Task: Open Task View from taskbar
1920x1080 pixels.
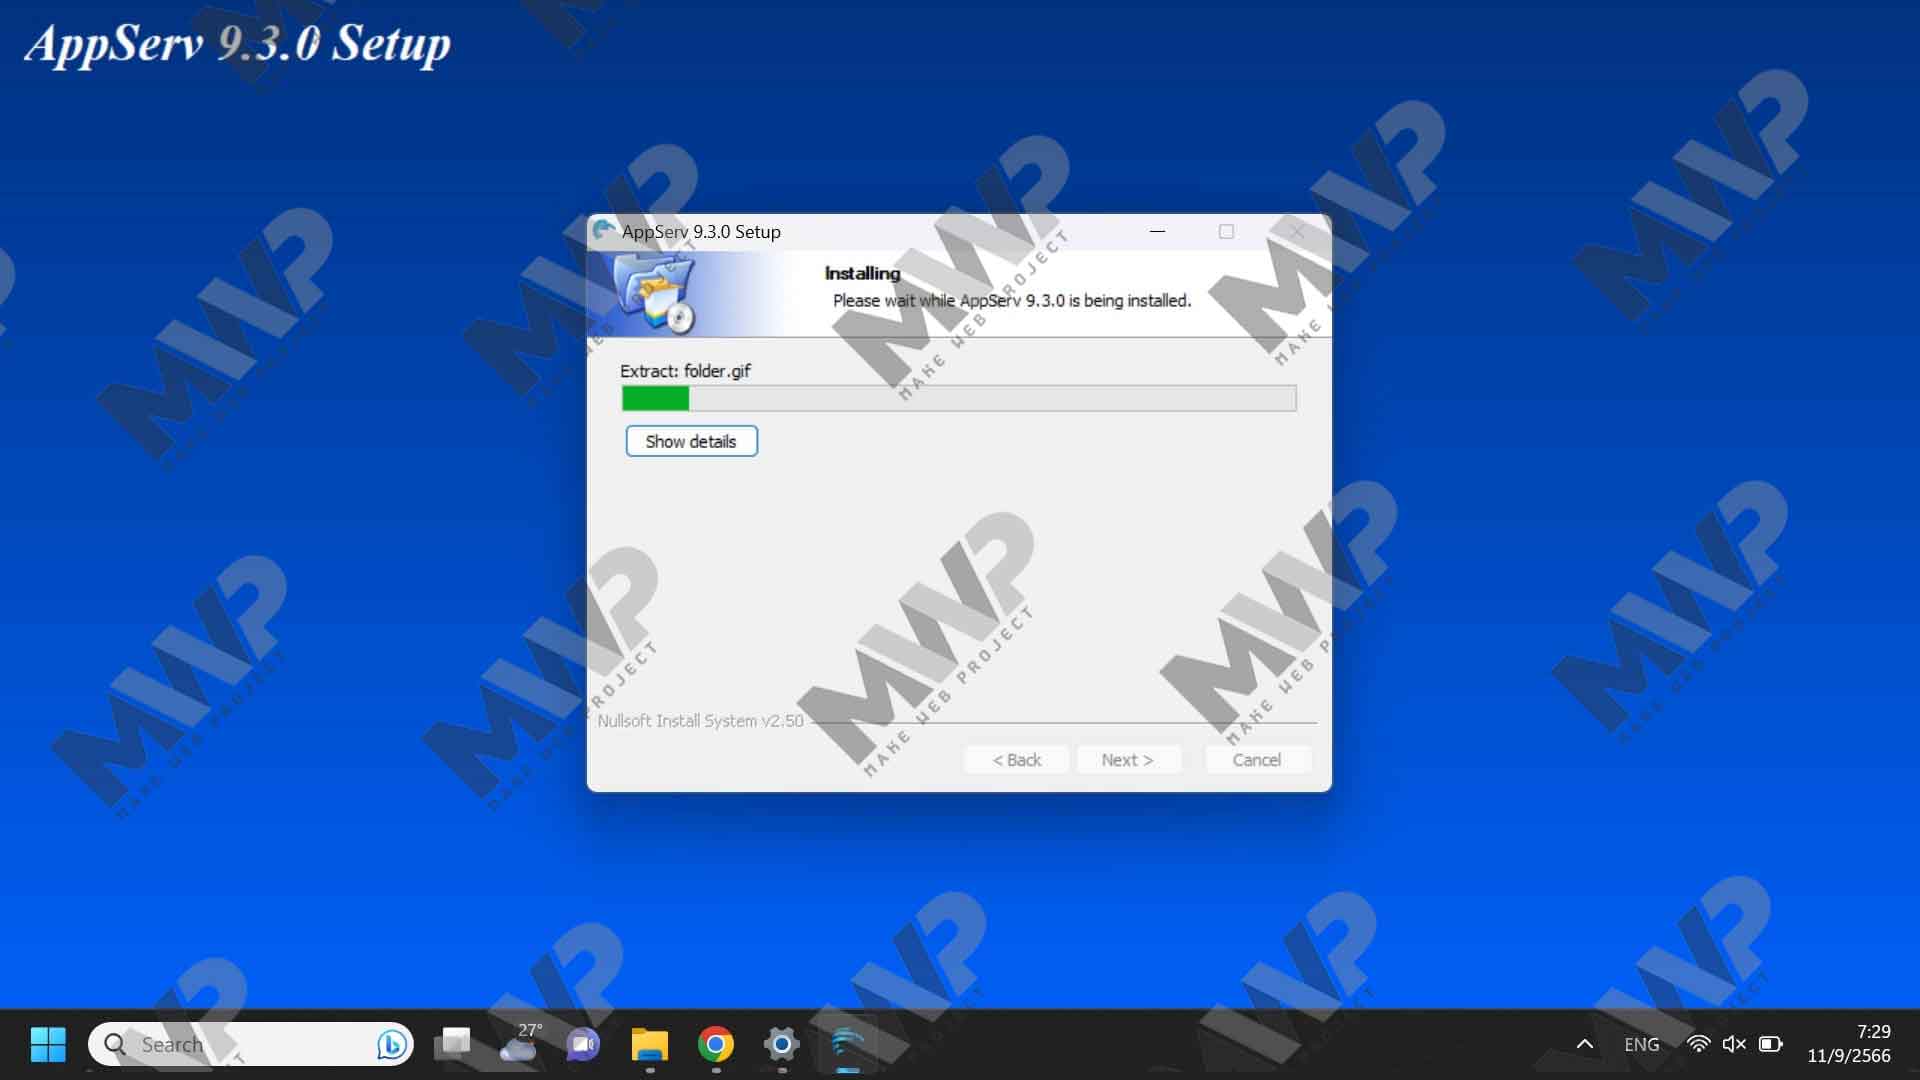Action: point(453,1044)
